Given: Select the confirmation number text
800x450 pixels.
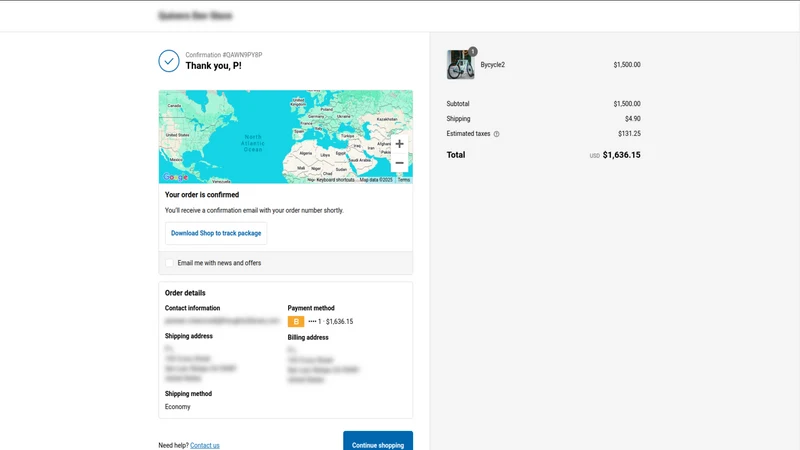Looking at the screenshot, I should (x=223, y=55).
